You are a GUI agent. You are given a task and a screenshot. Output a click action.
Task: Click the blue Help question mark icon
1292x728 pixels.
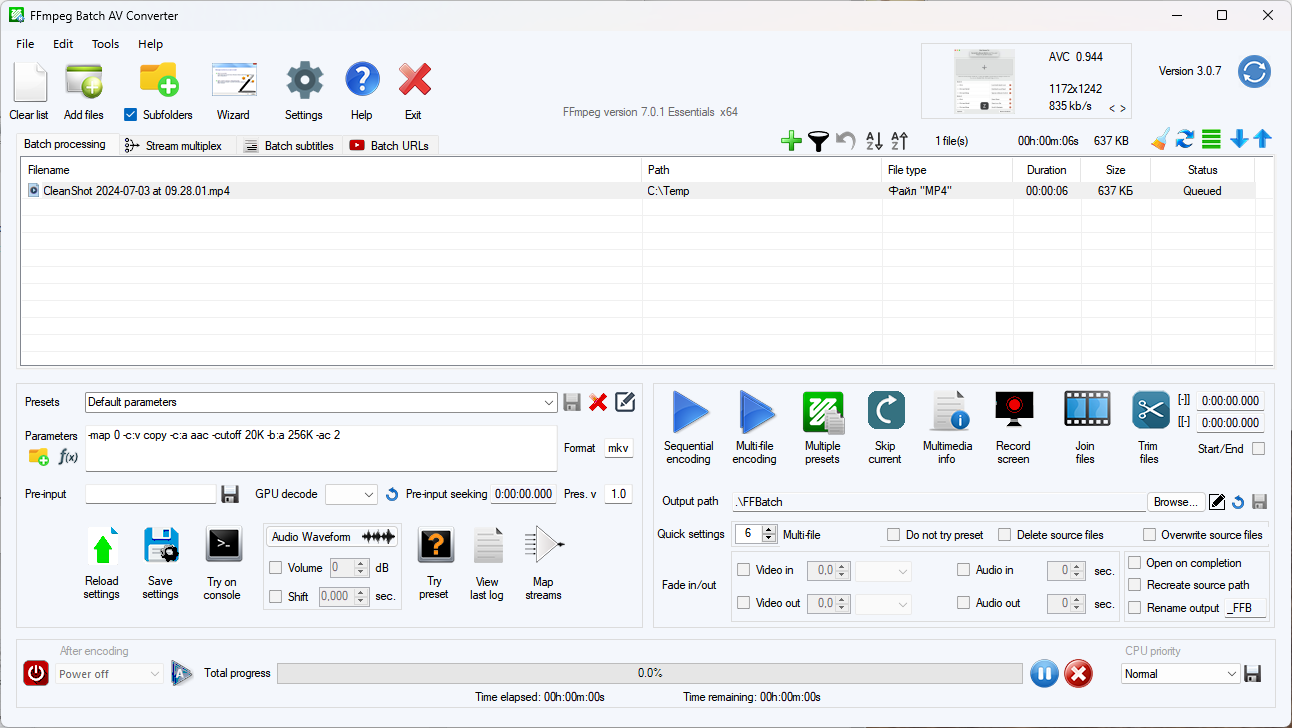click(x=362, y=80)
